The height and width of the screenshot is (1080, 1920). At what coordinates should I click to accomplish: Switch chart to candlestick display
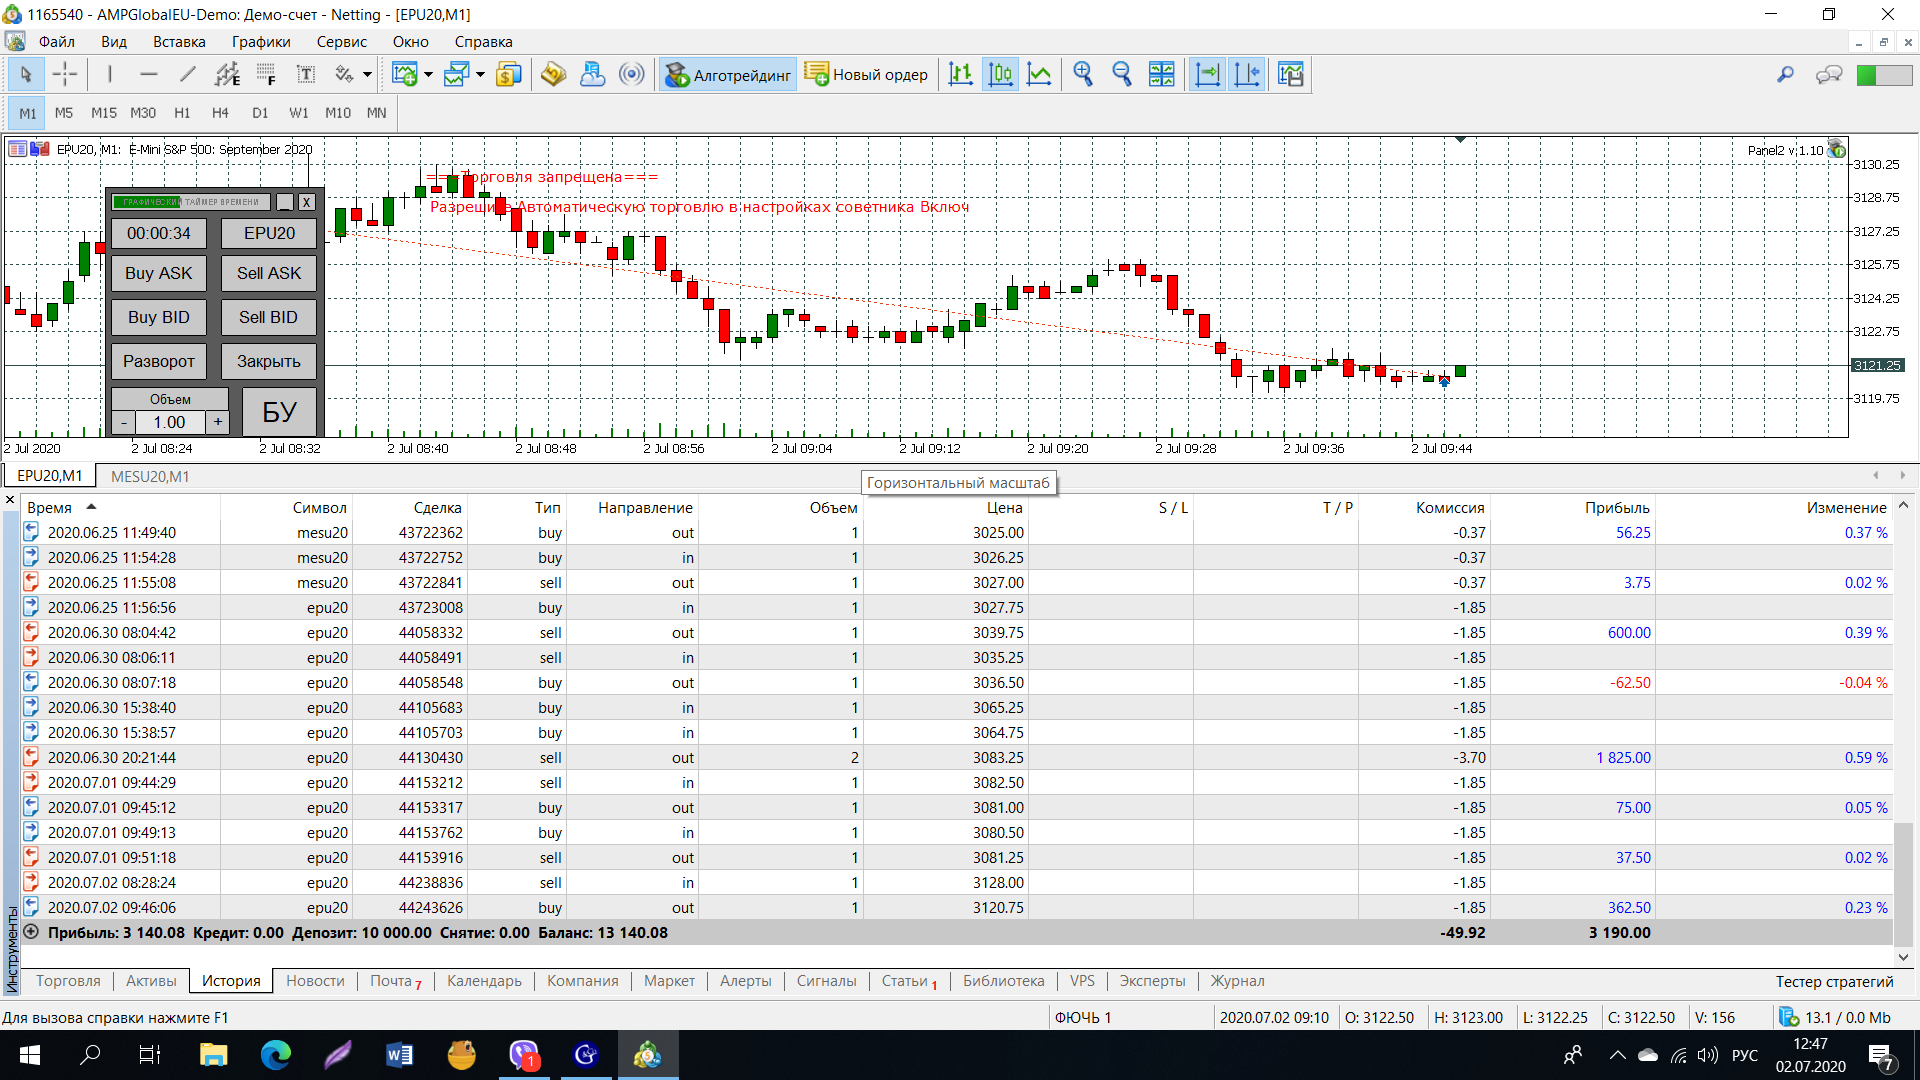1000,74
